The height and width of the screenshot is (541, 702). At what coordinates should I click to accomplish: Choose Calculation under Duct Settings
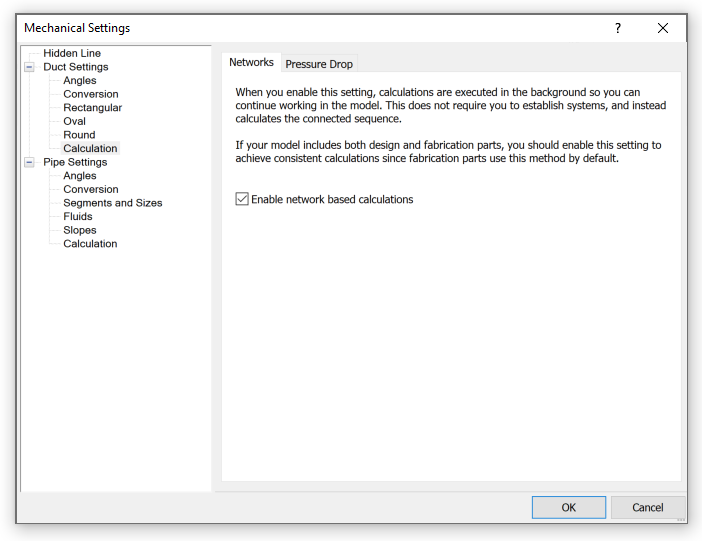90,148
